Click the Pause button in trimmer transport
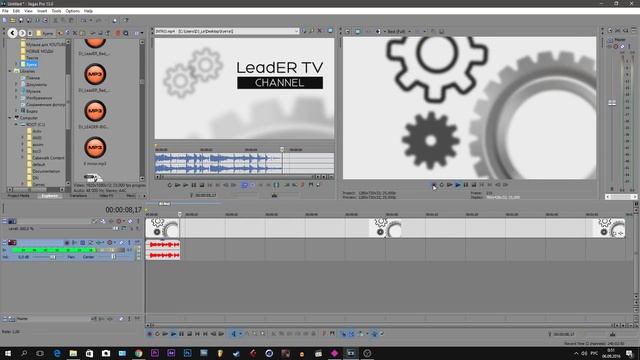The height and width of the screenshot is (360, 640). pyautogui.click(x=194, y=185)
